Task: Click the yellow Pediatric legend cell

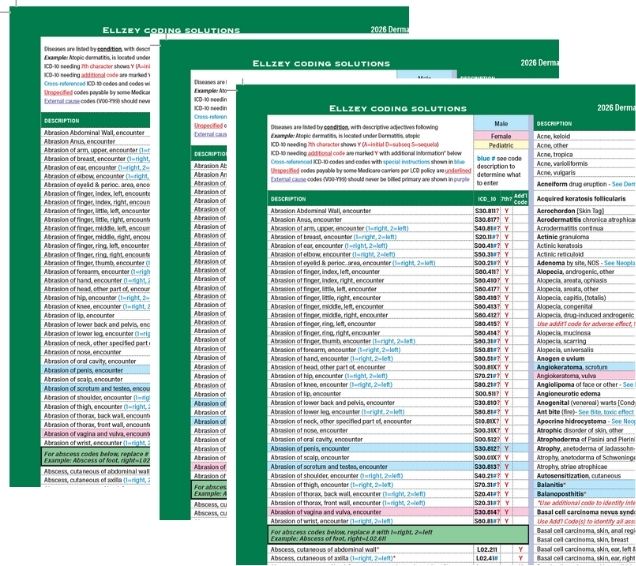Action: coord(495,144)
